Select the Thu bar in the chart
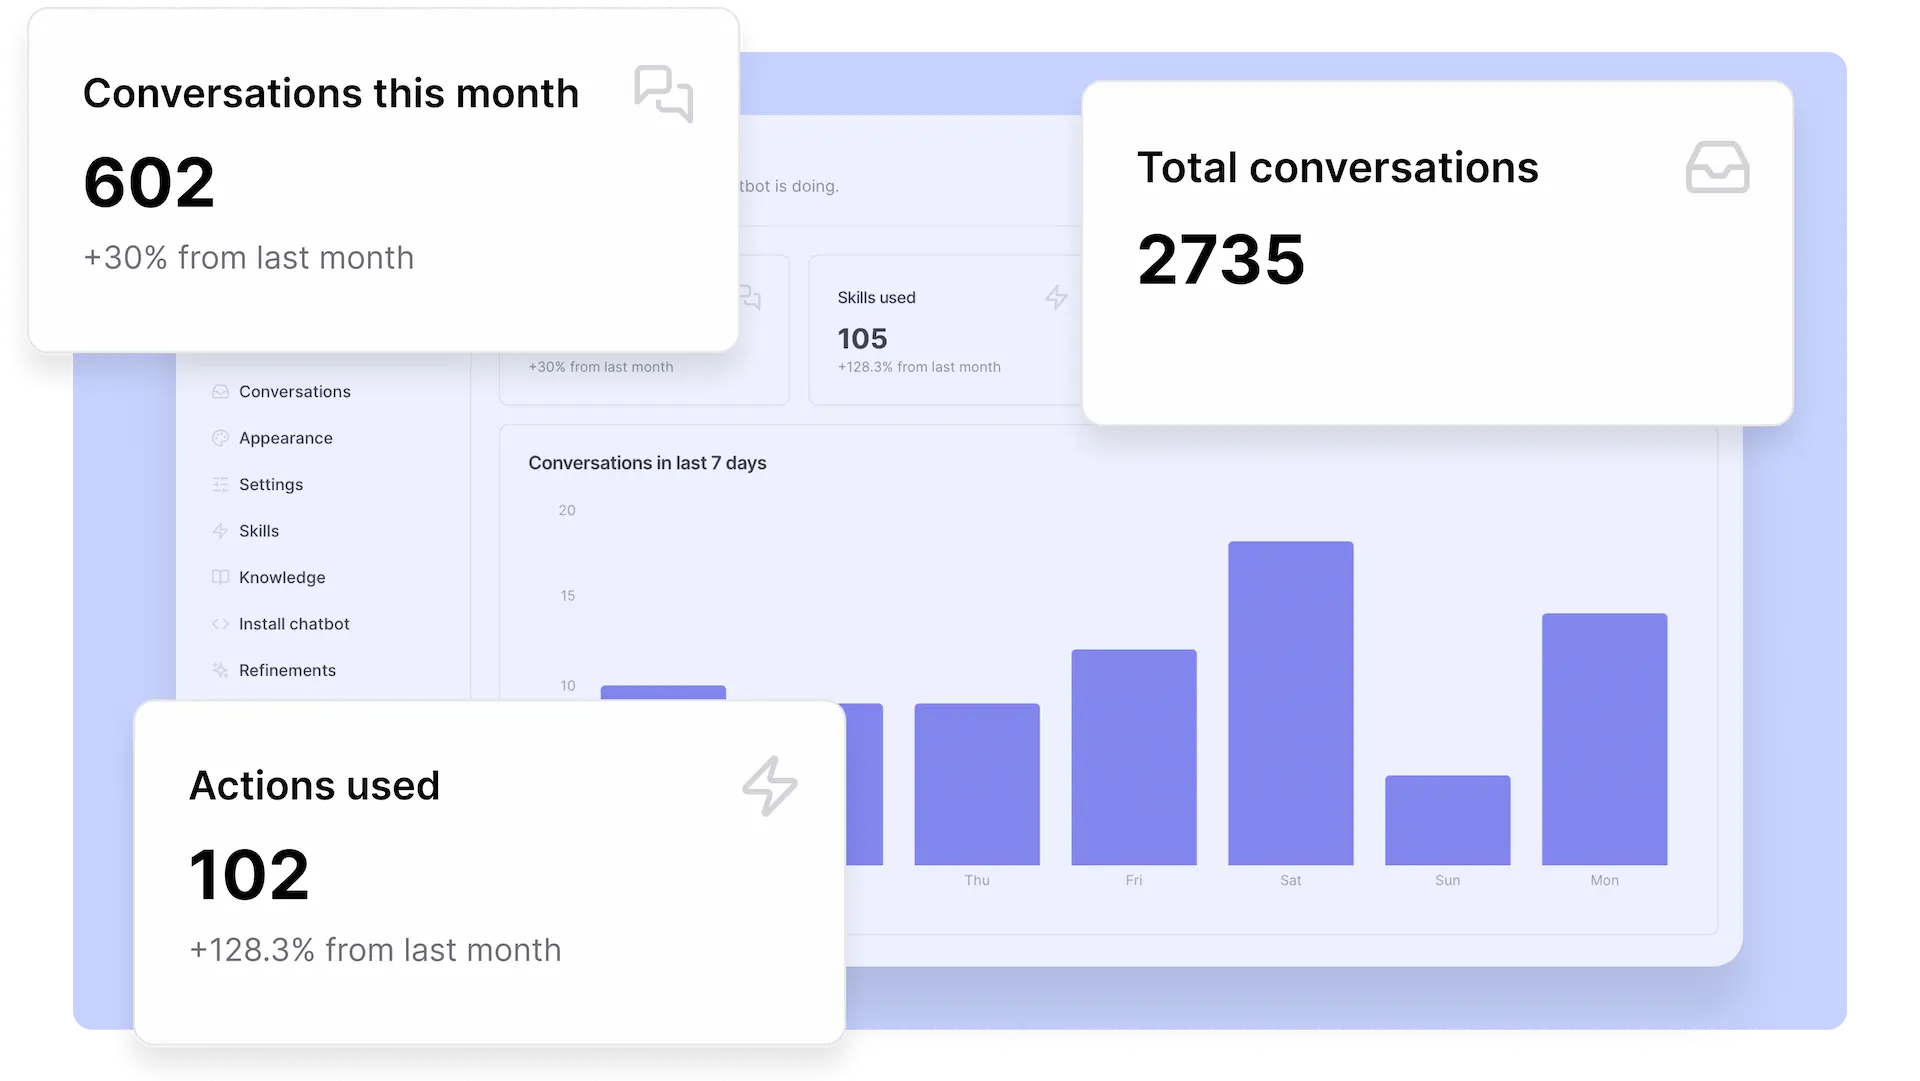Image resolution: width=1920 pixels, height=1081 pixels. point(977,784)
